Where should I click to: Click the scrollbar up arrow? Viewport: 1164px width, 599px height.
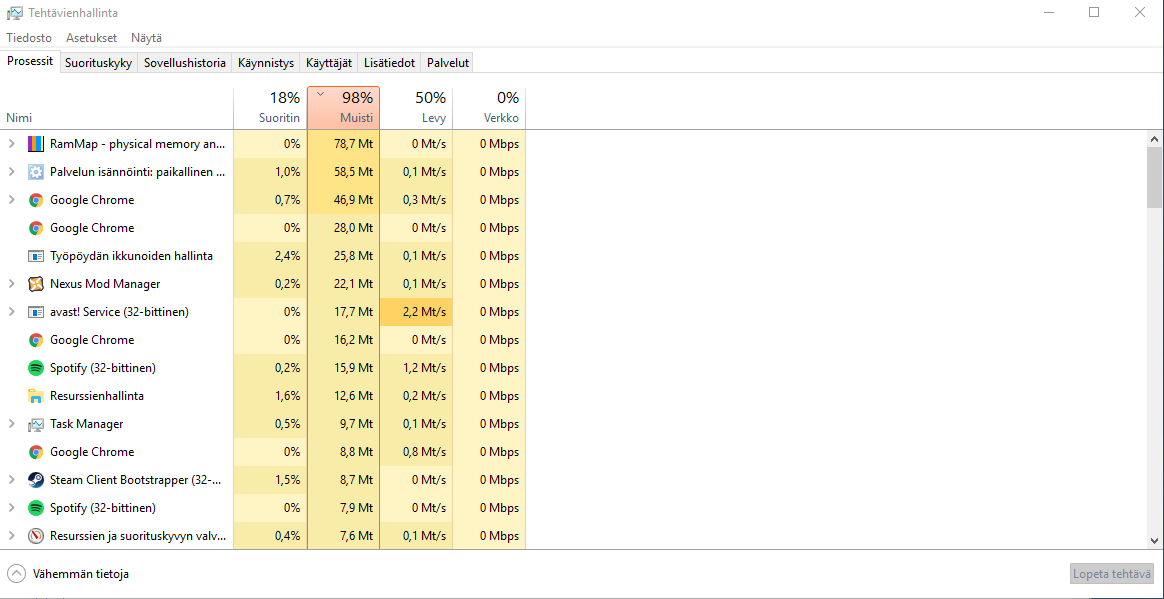[1154, 139]
